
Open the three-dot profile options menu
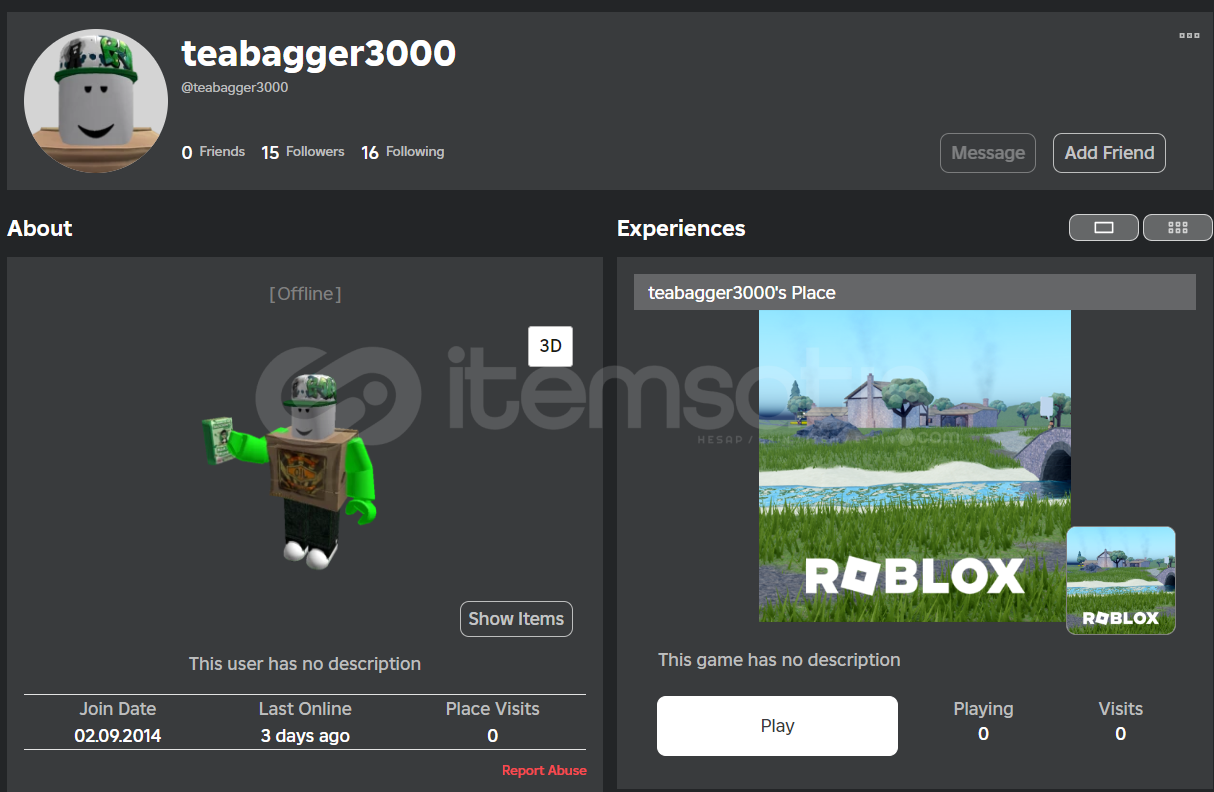(1189, 35)
